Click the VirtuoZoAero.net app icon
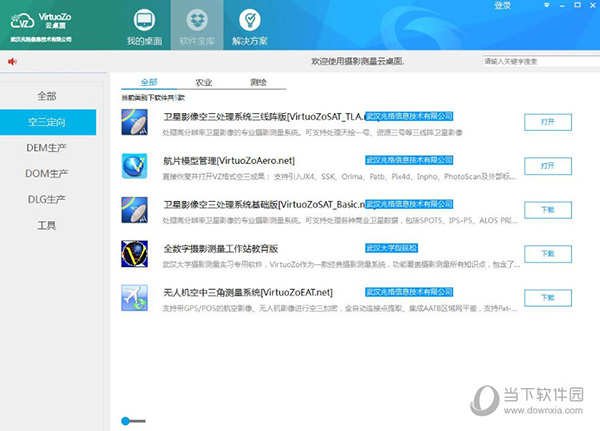 [134, 165]
